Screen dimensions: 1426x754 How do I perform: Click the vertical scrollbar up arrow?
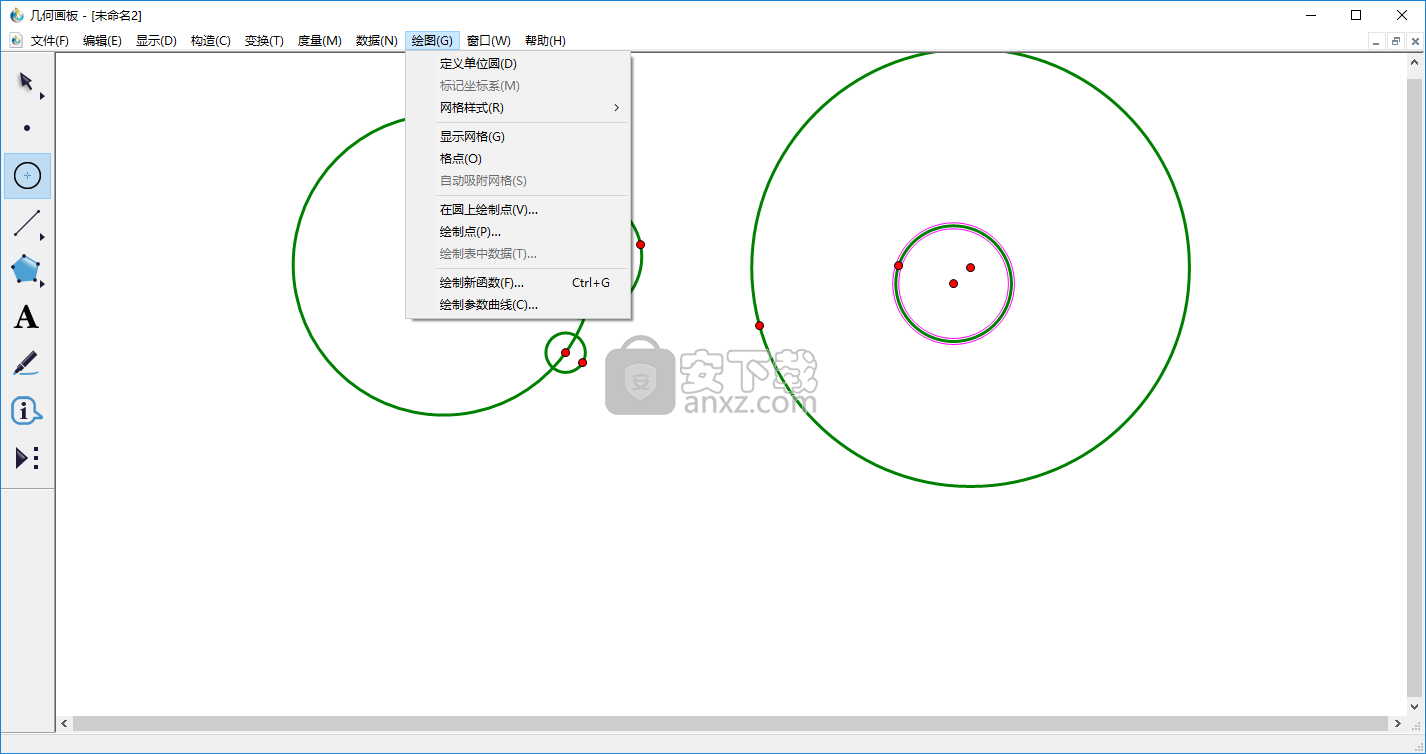(1414, 62)
